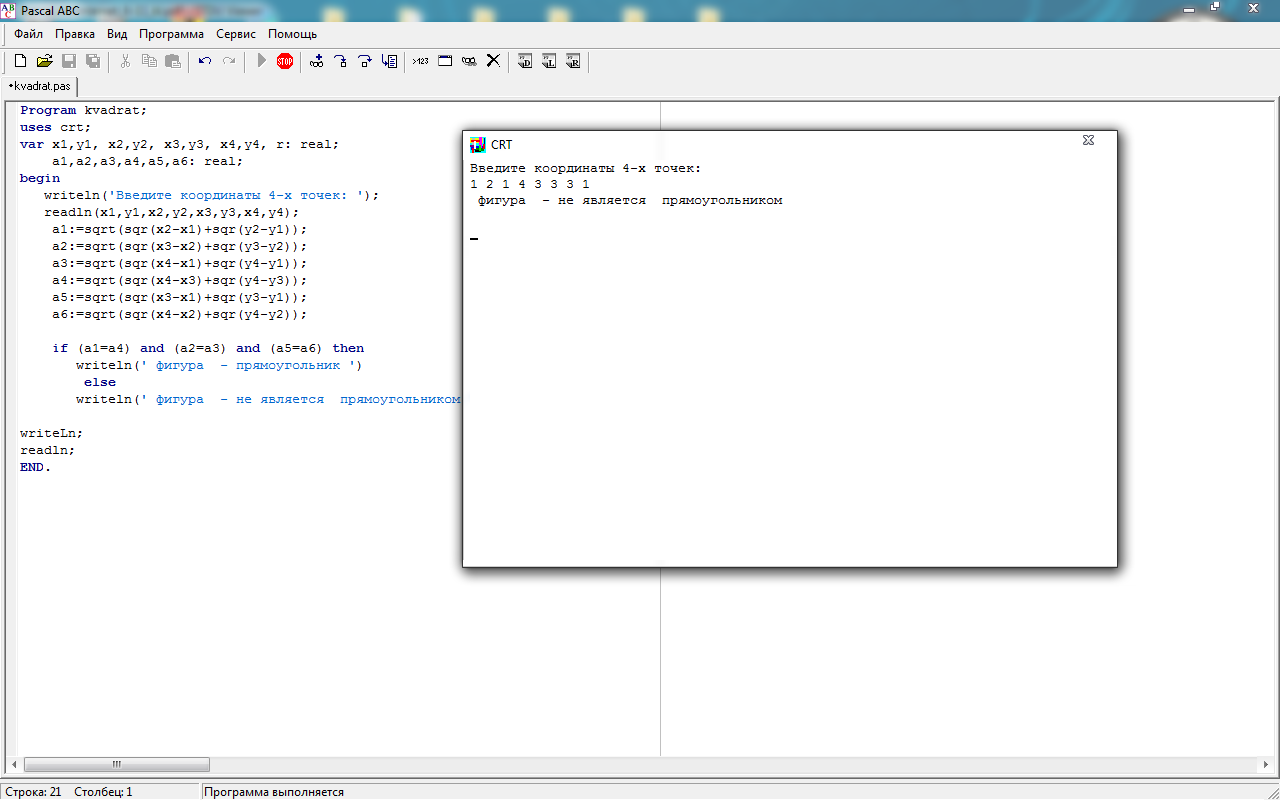Click the toolbar icon labeled L
This screenshot has height=800, width=1280.
click(x=549, y=61)
